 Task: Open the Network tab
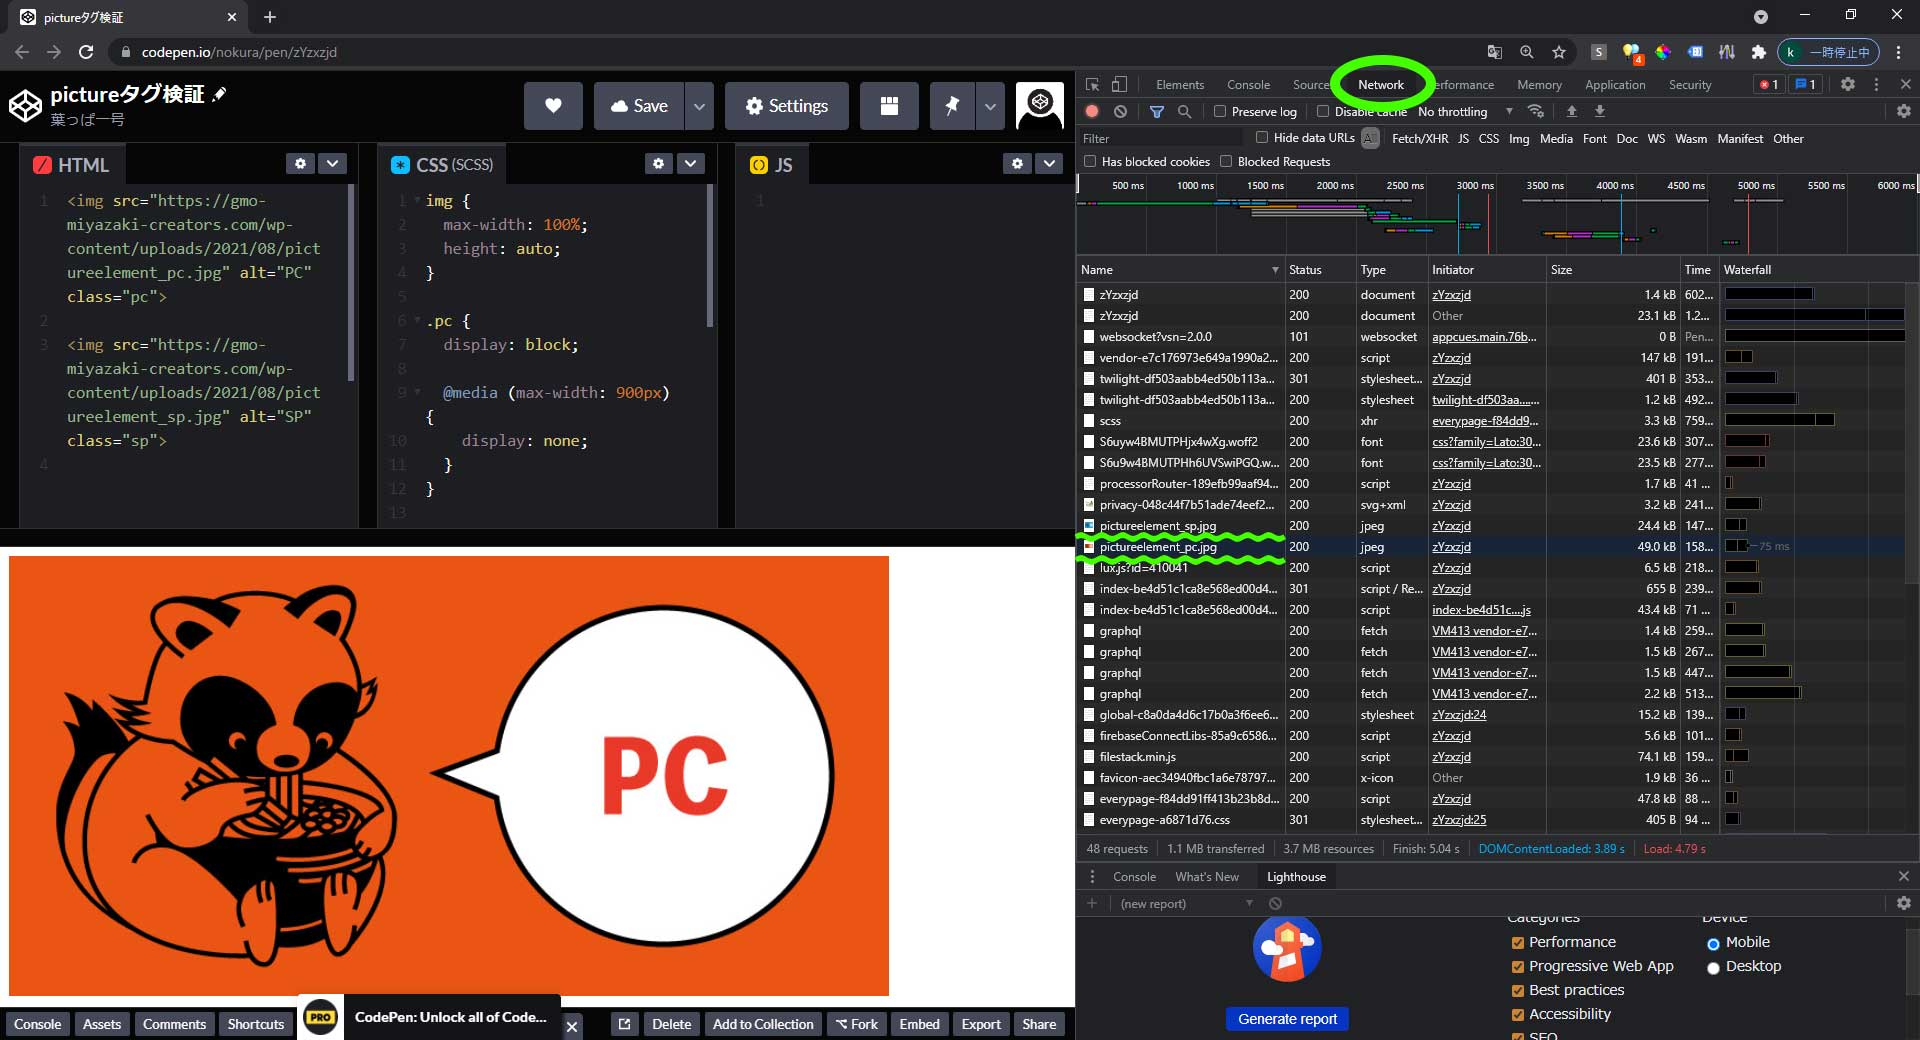pos(1381,85)
